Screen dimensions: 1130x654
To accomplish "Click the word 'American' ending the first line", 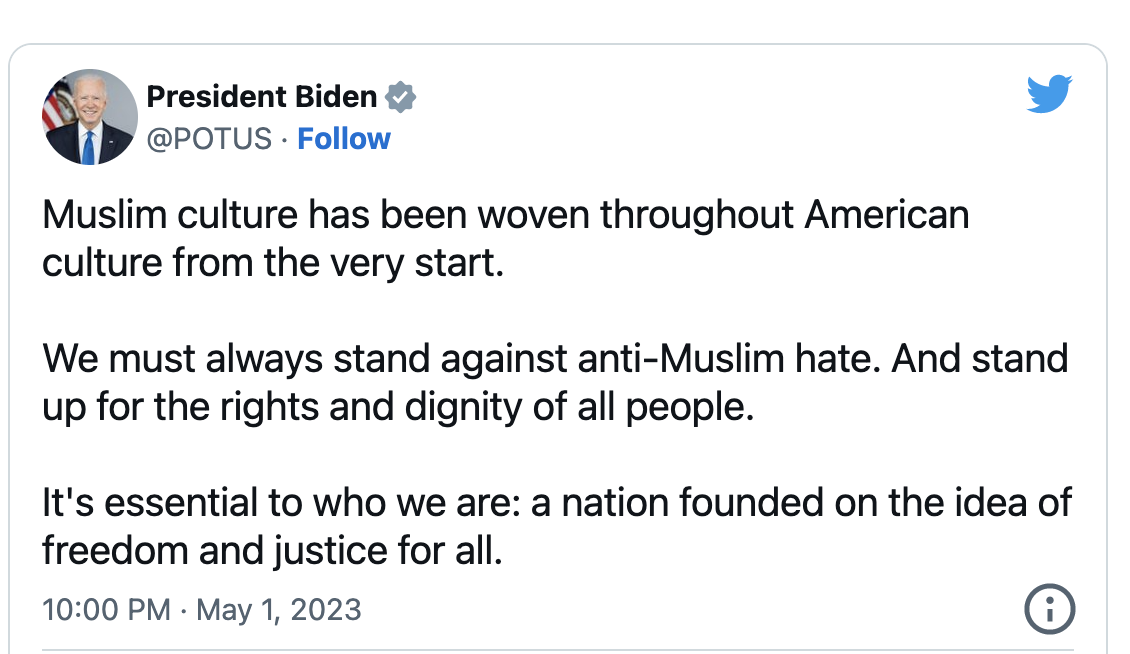I will [x=886, y=215].
